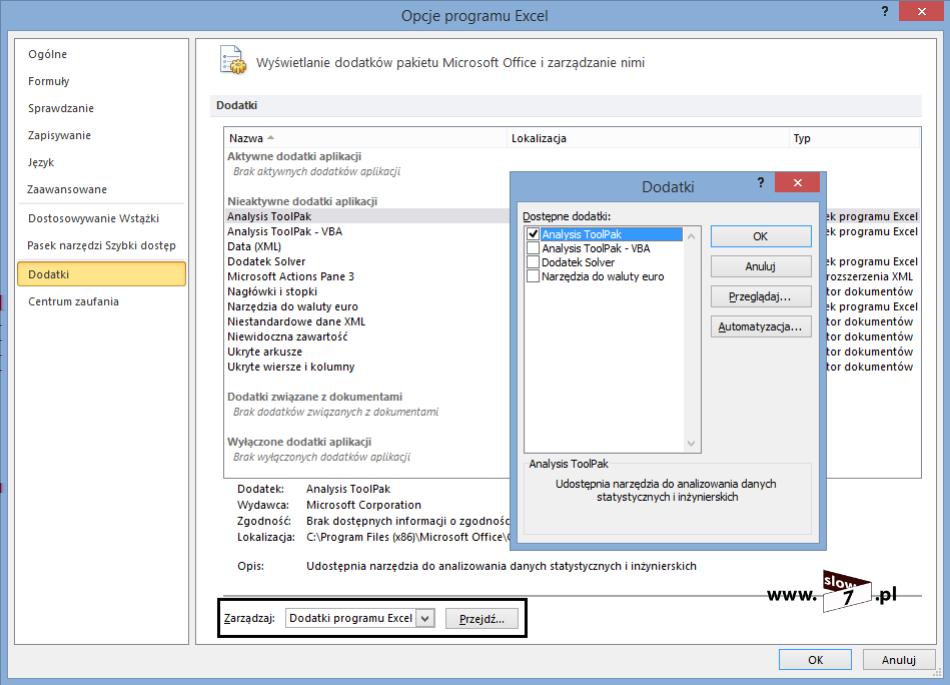
Task: Check Narzędzia do waluty euro checkbox
Action: click(533, 276)
